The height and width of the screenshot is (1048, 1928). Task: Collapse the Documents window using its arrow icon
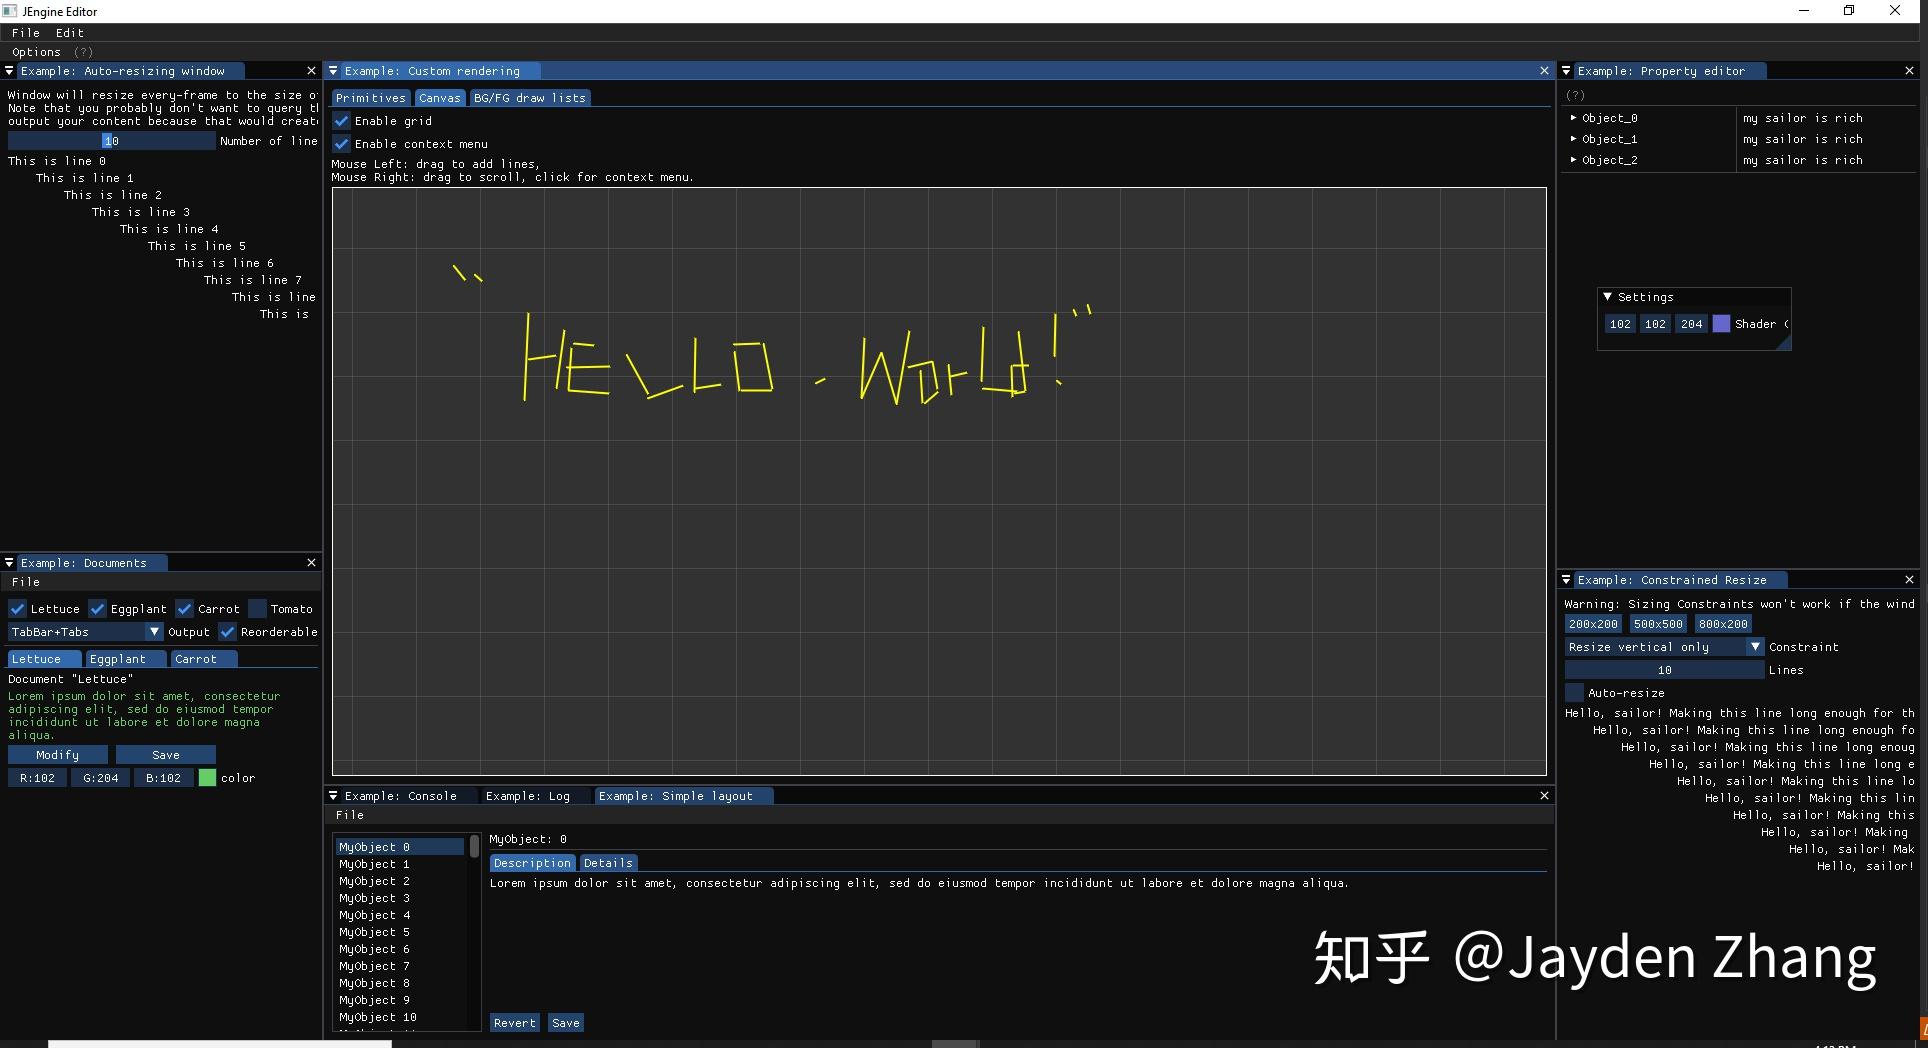(8, 563)
